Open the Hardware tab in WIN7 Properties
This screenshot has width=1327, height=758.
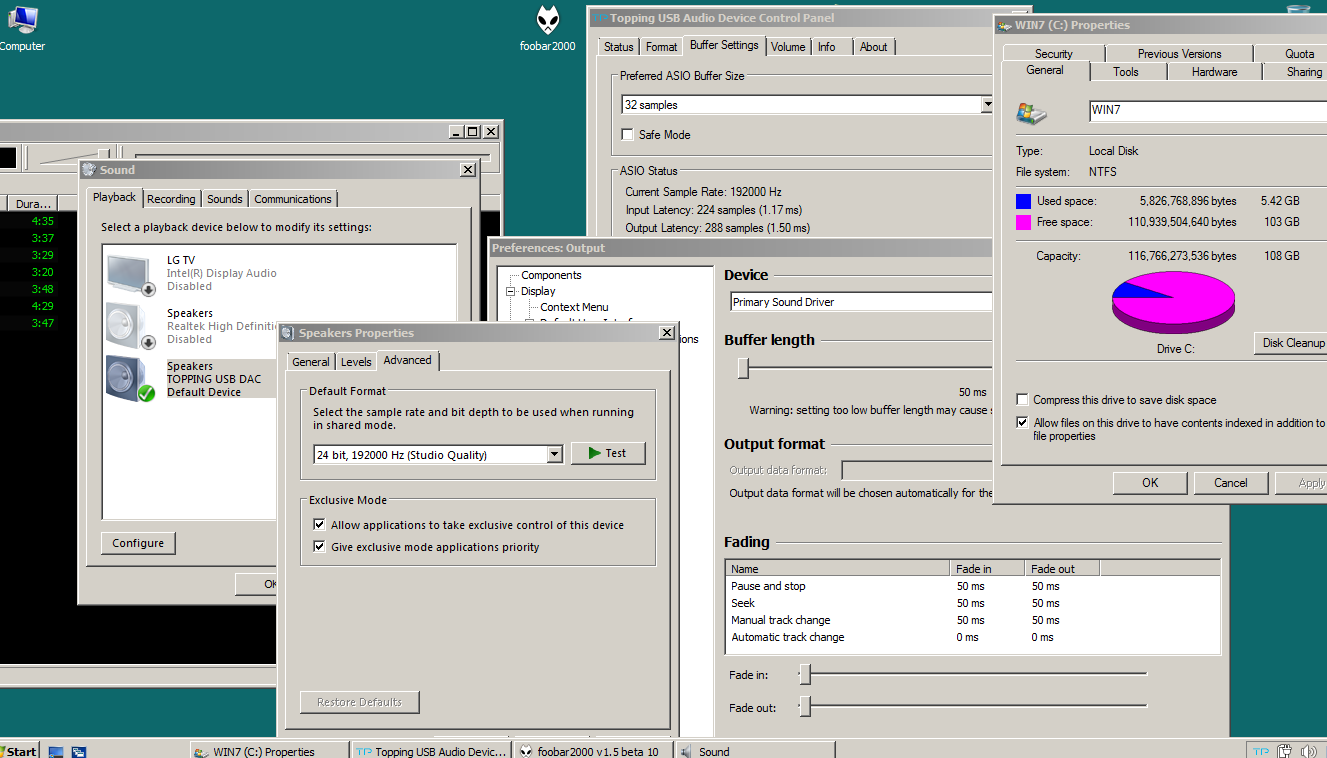coord(1214,72)
